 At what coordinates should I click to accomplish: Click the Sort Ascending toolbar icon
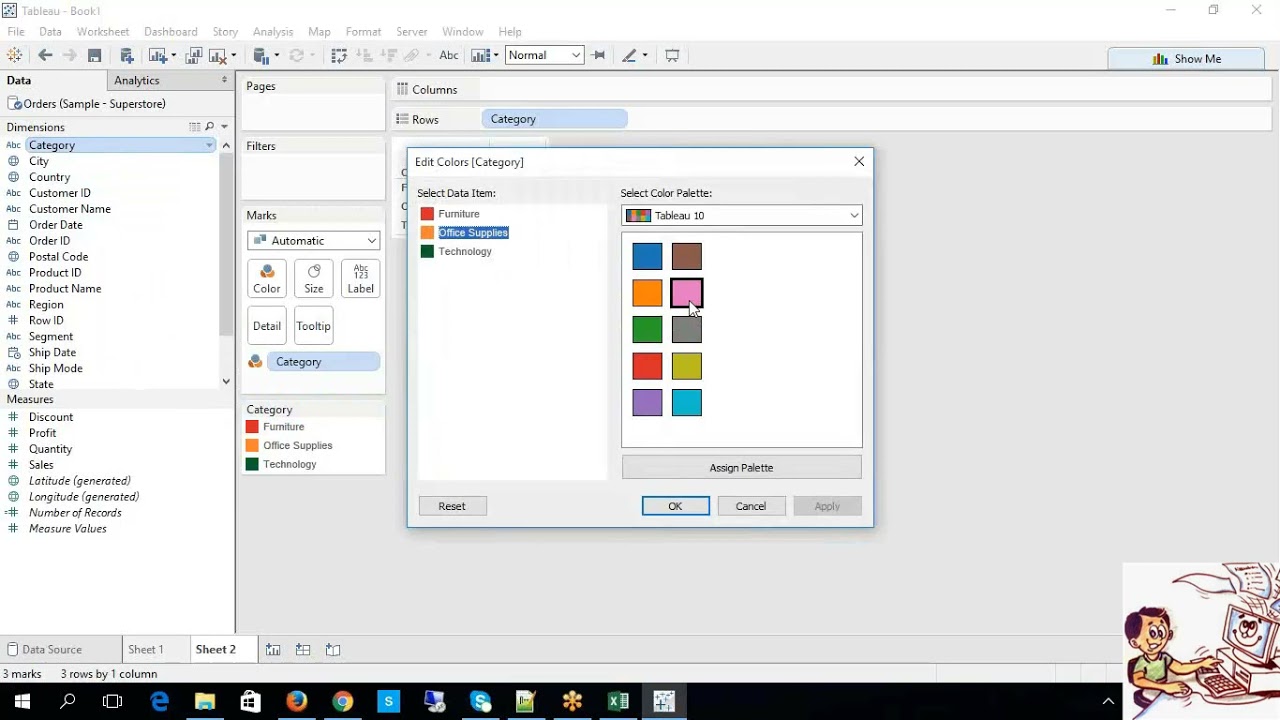(x=366, y=56)
